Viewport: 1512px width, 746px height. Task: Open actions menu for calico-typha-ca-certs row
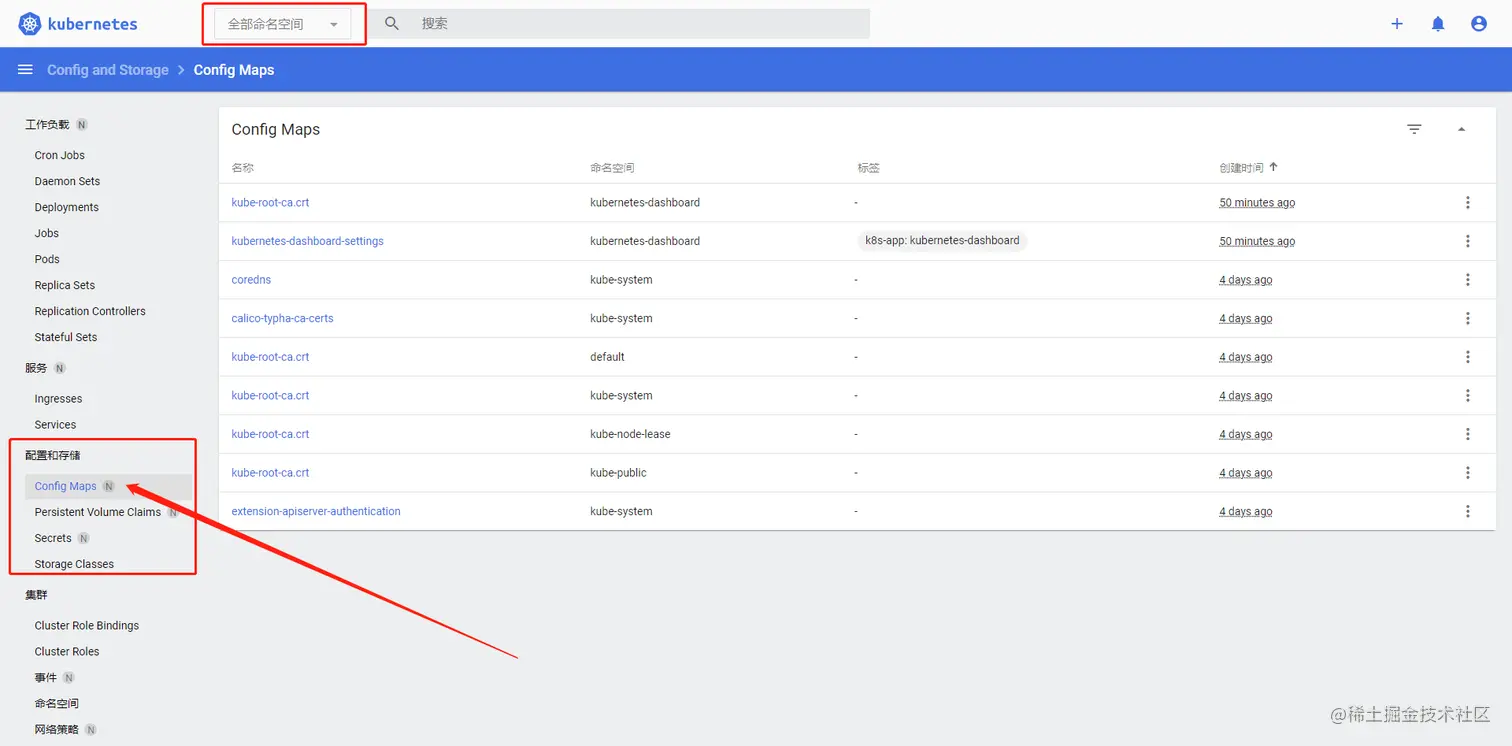[x=1468, y=318]
